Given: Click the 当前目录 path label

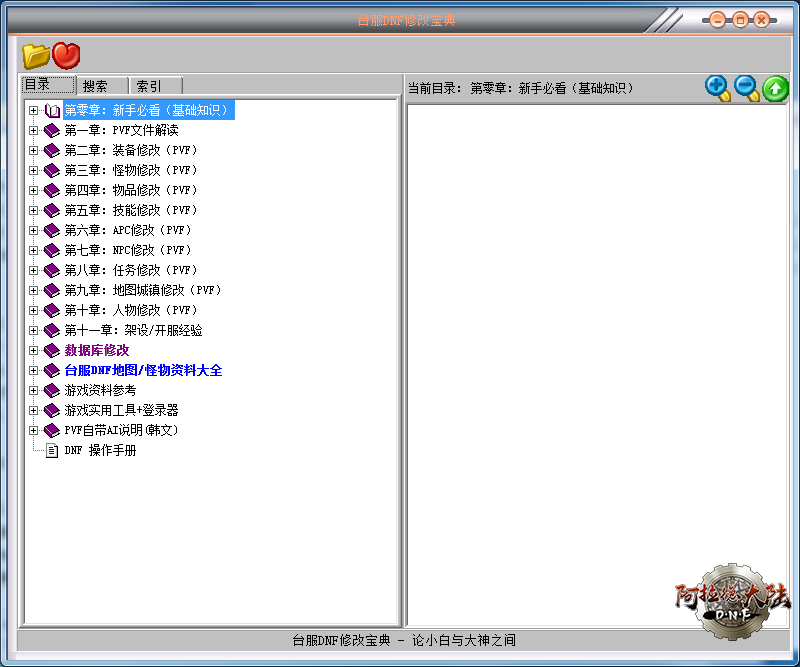Looking at the screenshot, I should (521, 88).
